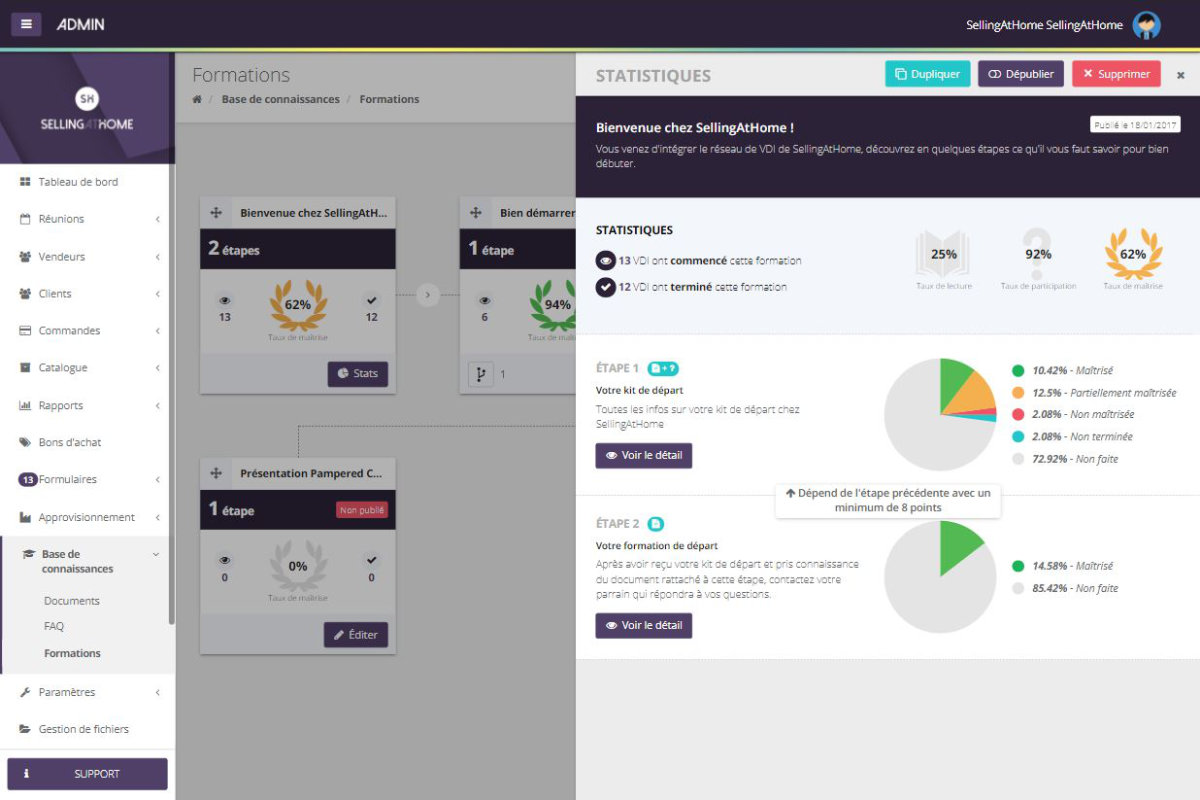Click the views eye icon on Bienvenue card
The width and height of the screenshot is (1200, 800).
tap(224, 300)
